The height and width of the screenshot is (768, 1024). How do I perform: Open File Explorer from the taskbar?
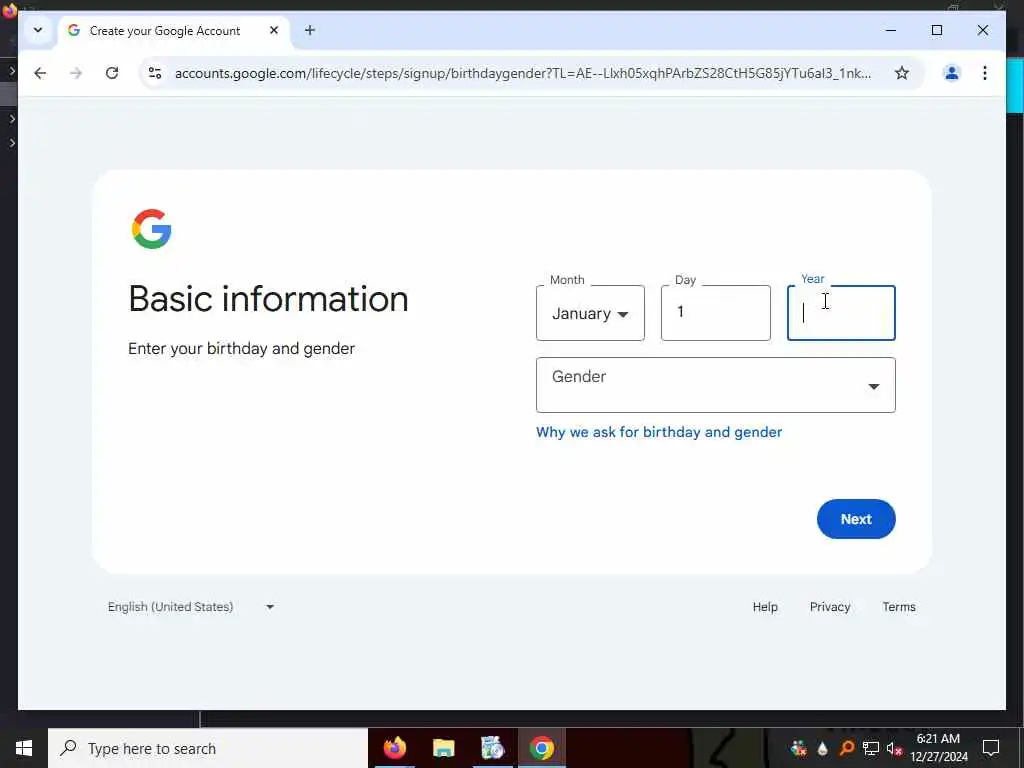pyautogui.click(x=443, y=748)
